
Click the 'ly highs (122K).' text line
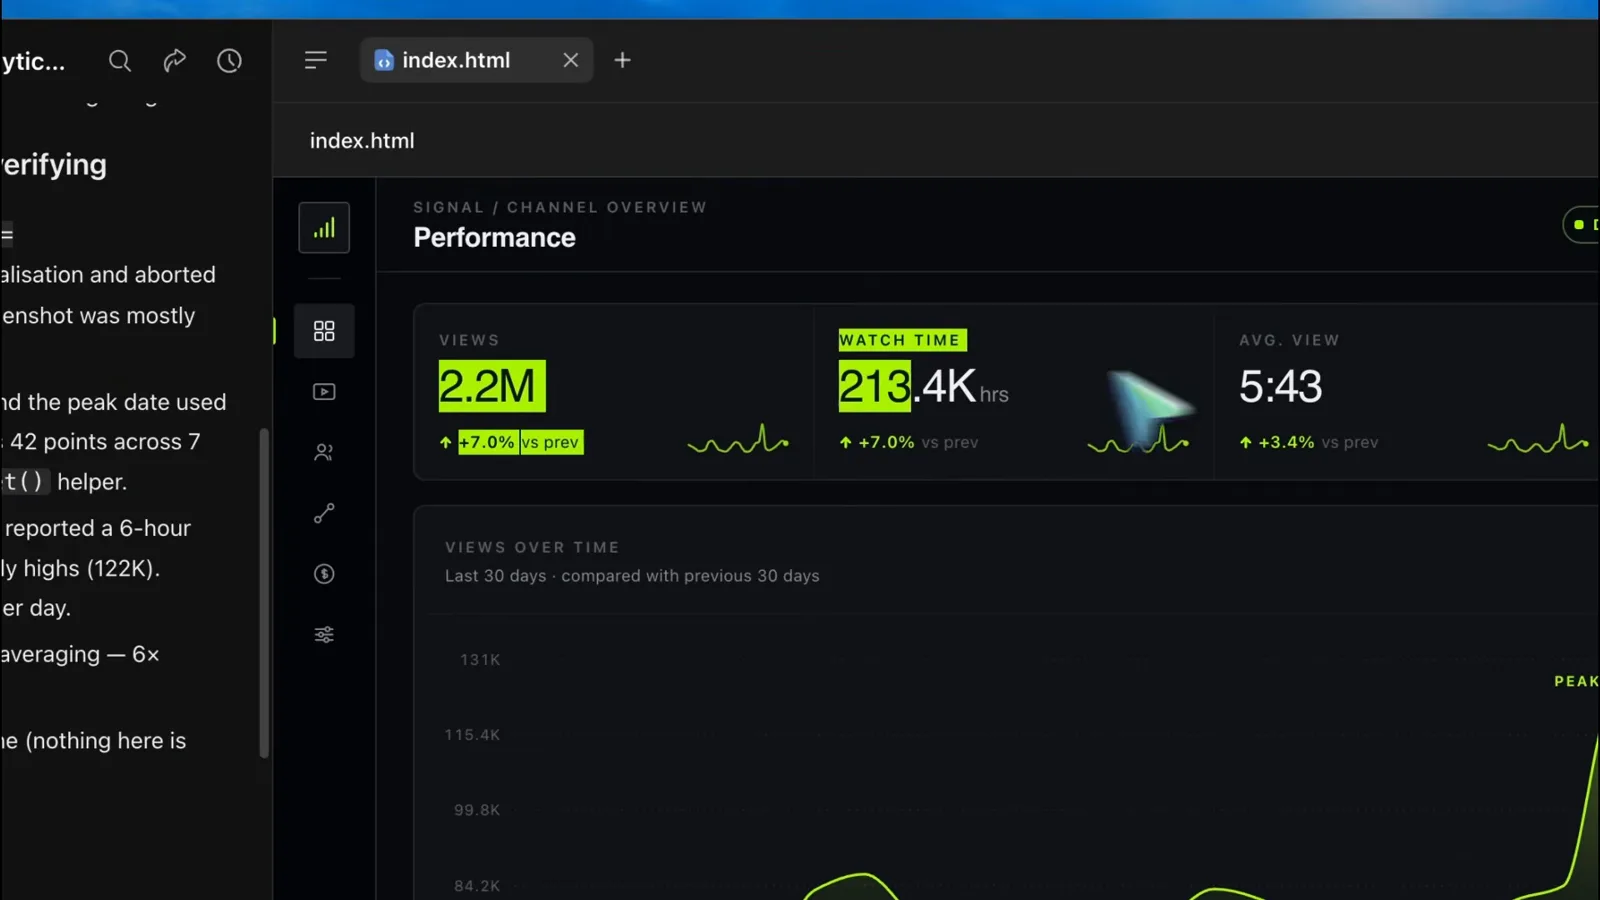tap(80, 569)
